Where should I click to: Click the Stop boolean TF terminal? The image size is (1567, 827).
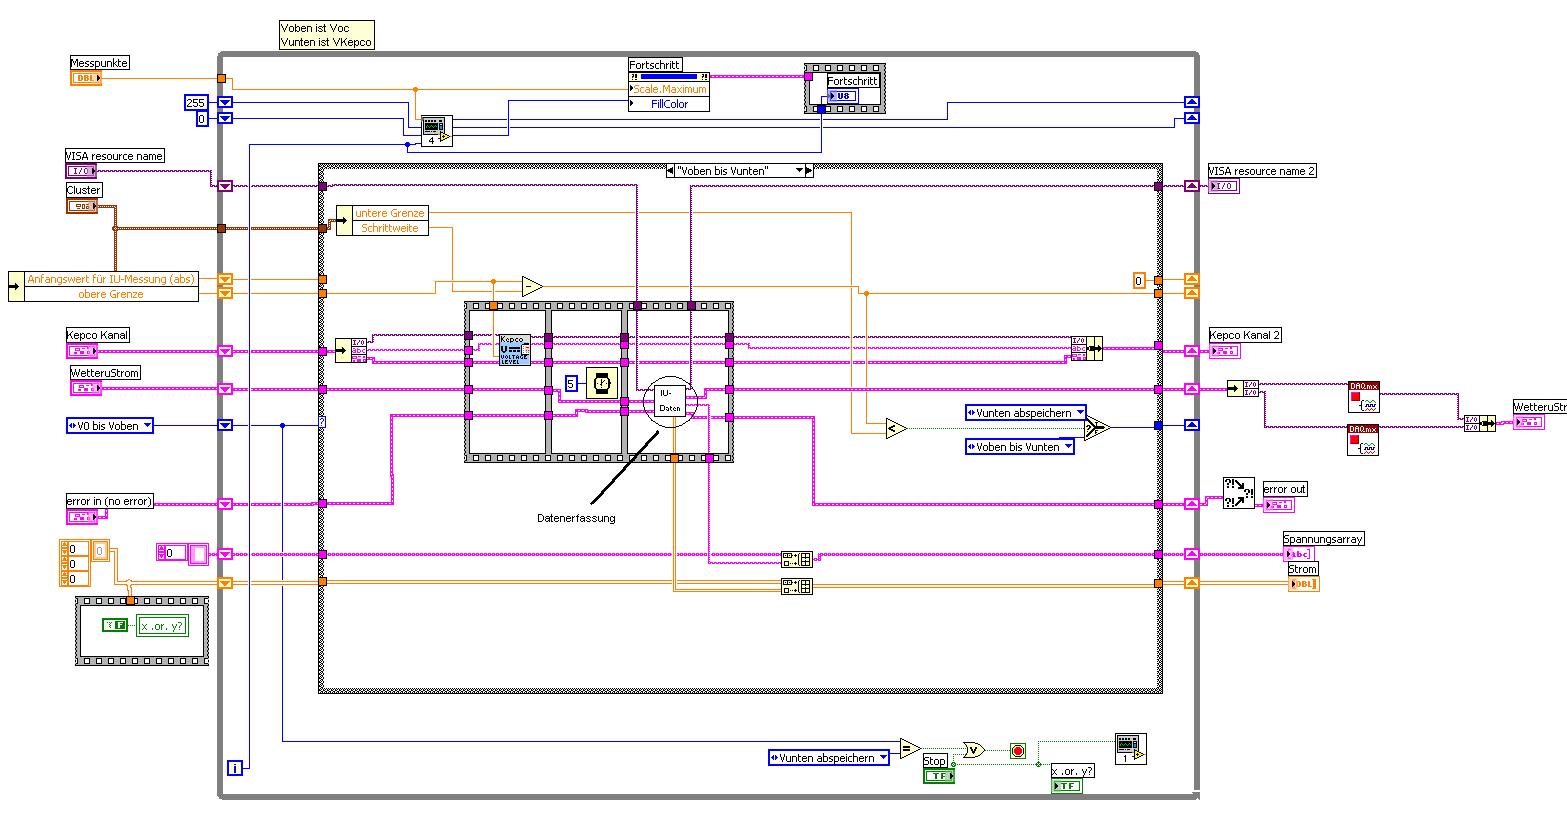click(x=938, y=776)
